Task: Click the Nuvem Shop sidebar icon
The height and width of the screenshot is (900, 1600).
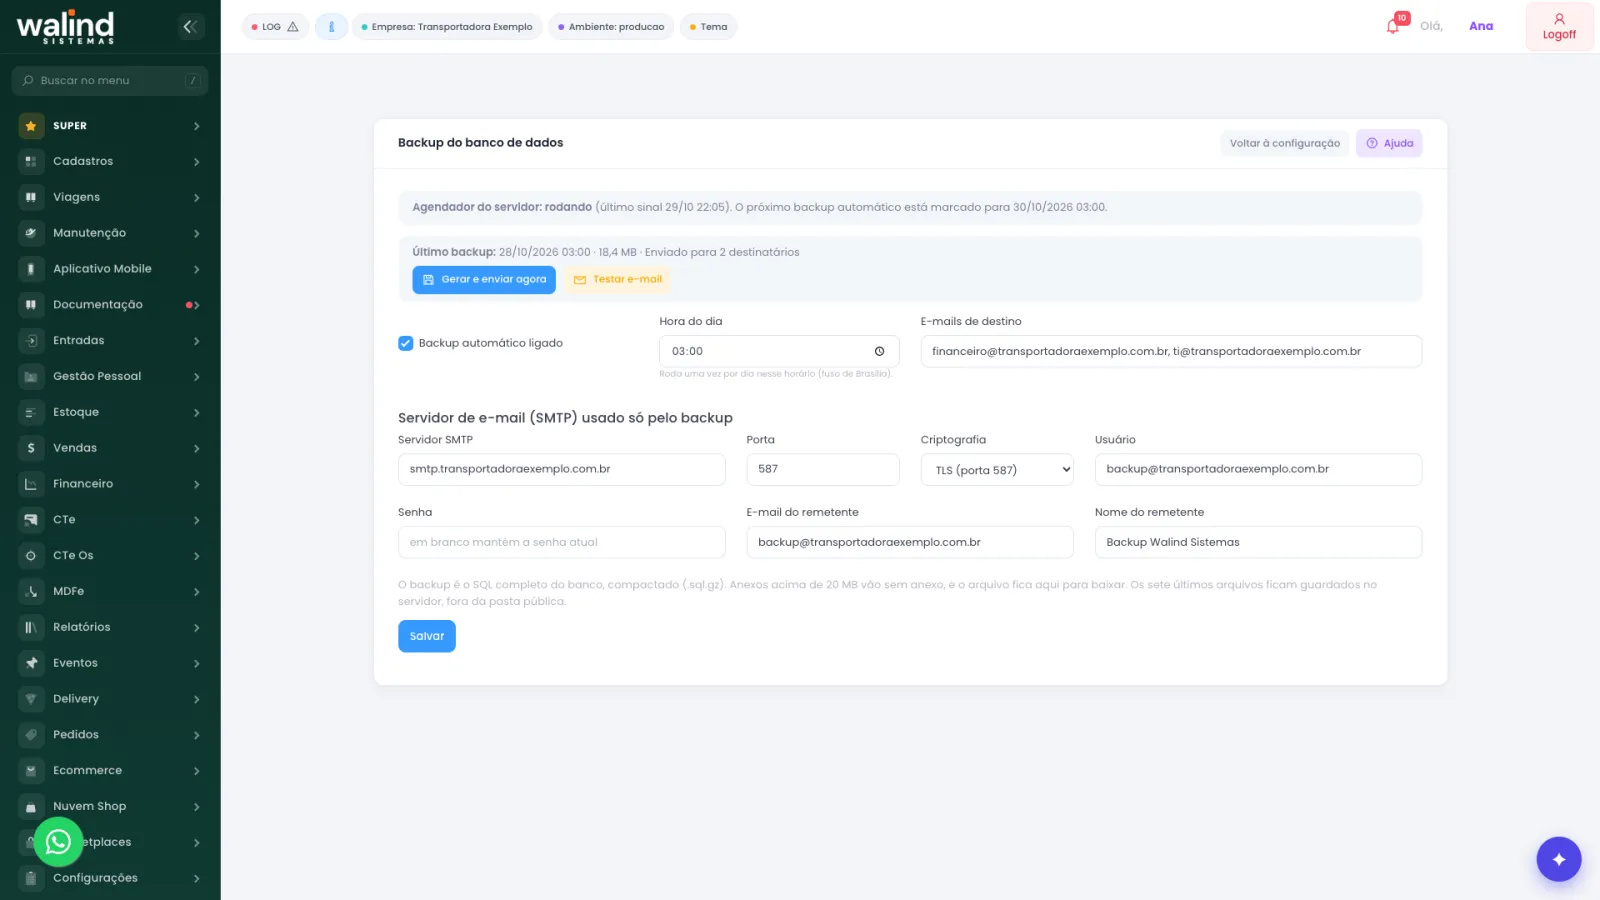Action: point(31,807)
